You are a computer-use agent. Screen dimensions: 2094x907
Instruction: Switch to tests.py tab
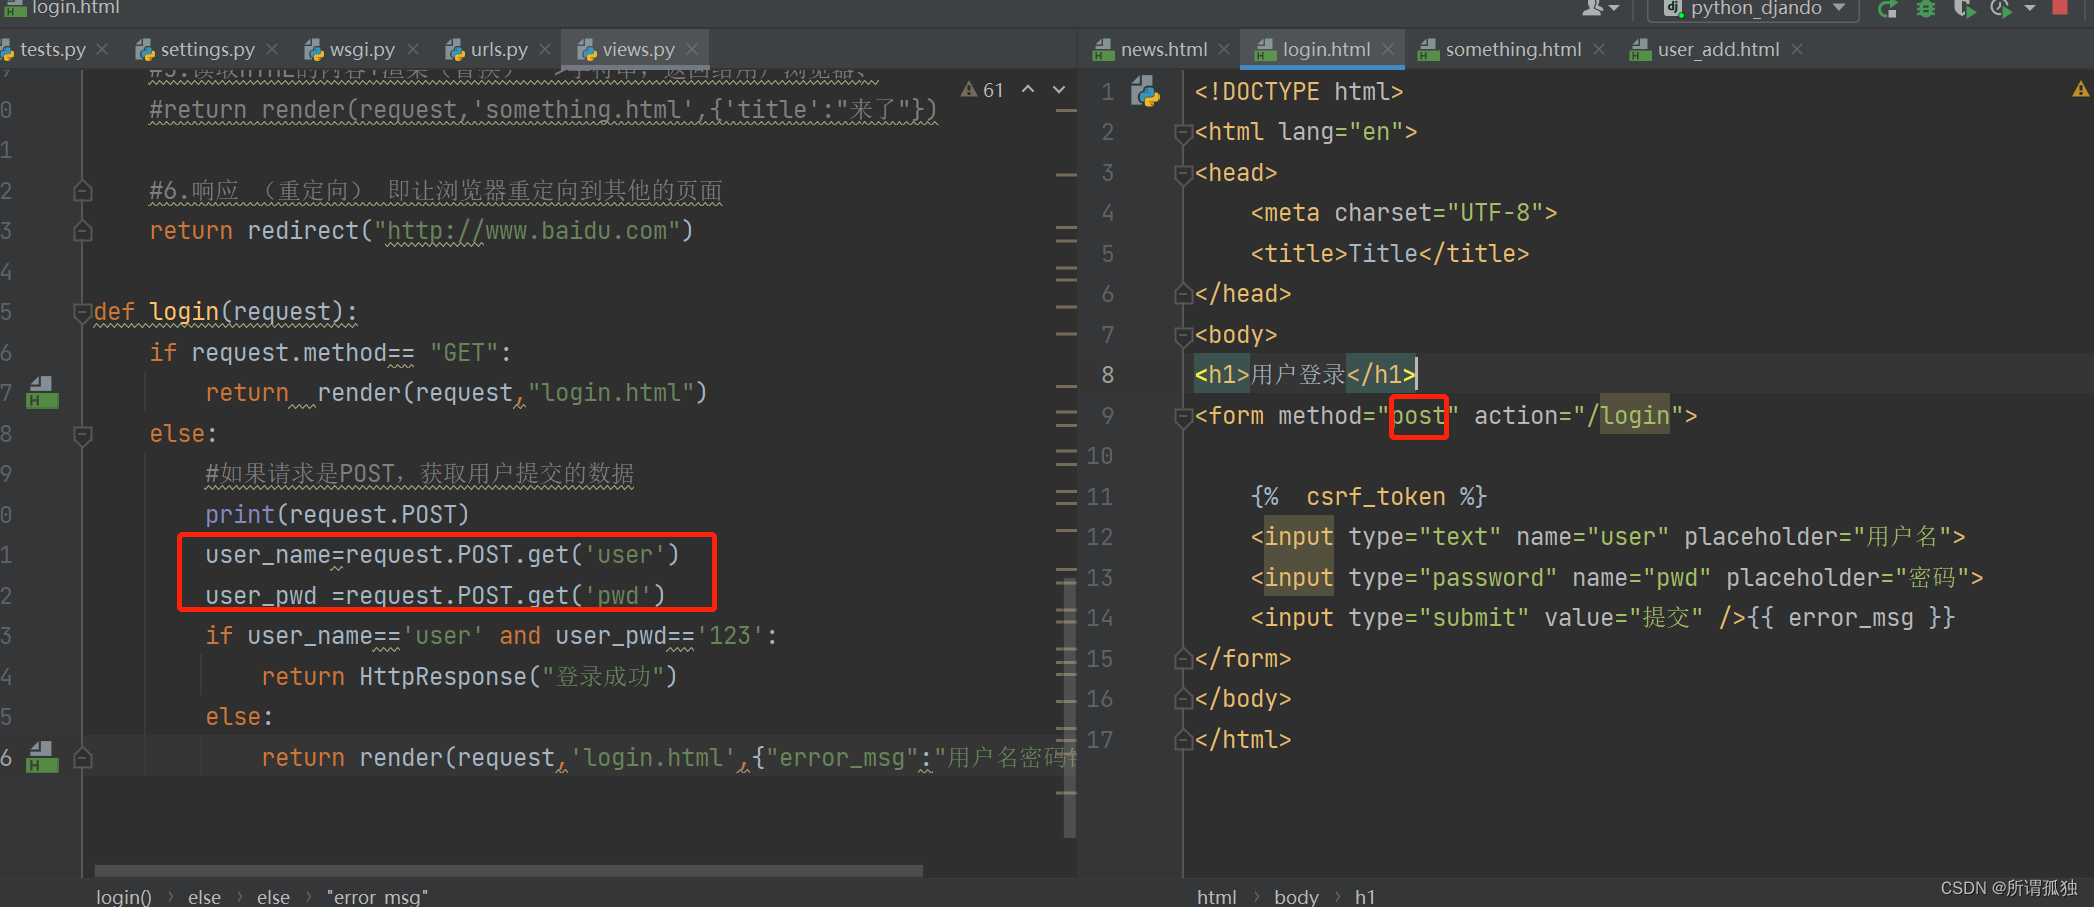52,49
